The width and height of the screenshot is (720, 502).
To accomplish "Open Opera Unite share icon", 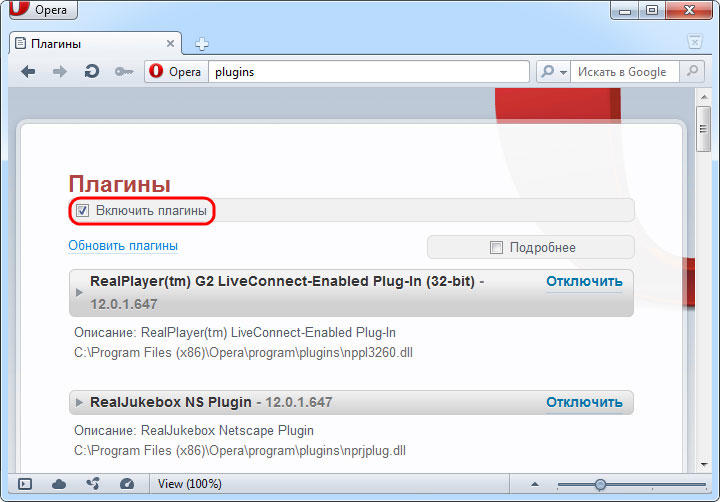I will click(93, 484).
